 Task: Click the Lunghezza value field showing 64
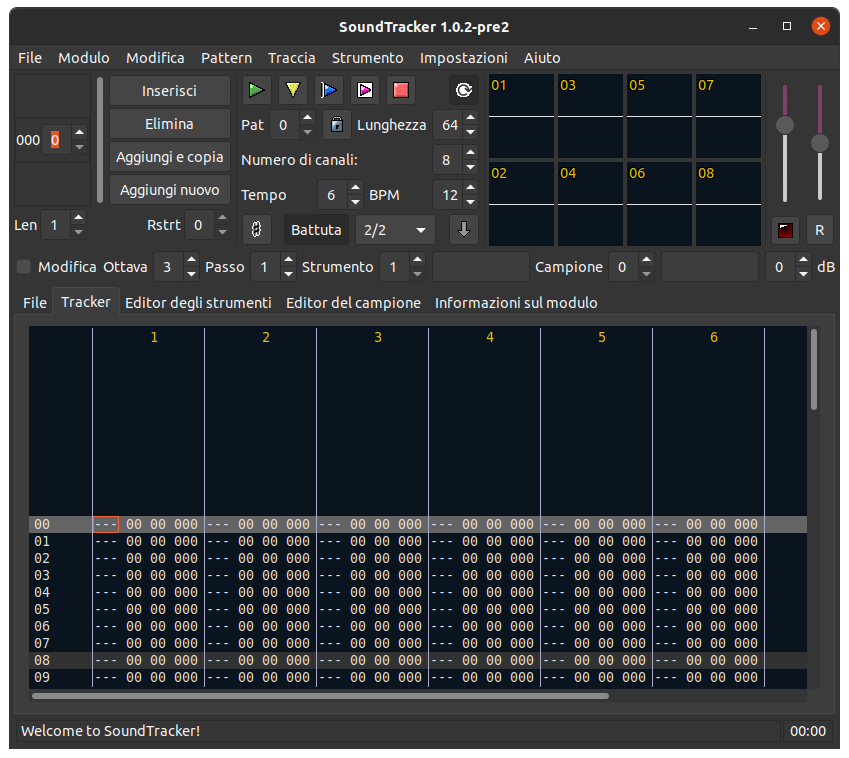click(x=448, y=125)
